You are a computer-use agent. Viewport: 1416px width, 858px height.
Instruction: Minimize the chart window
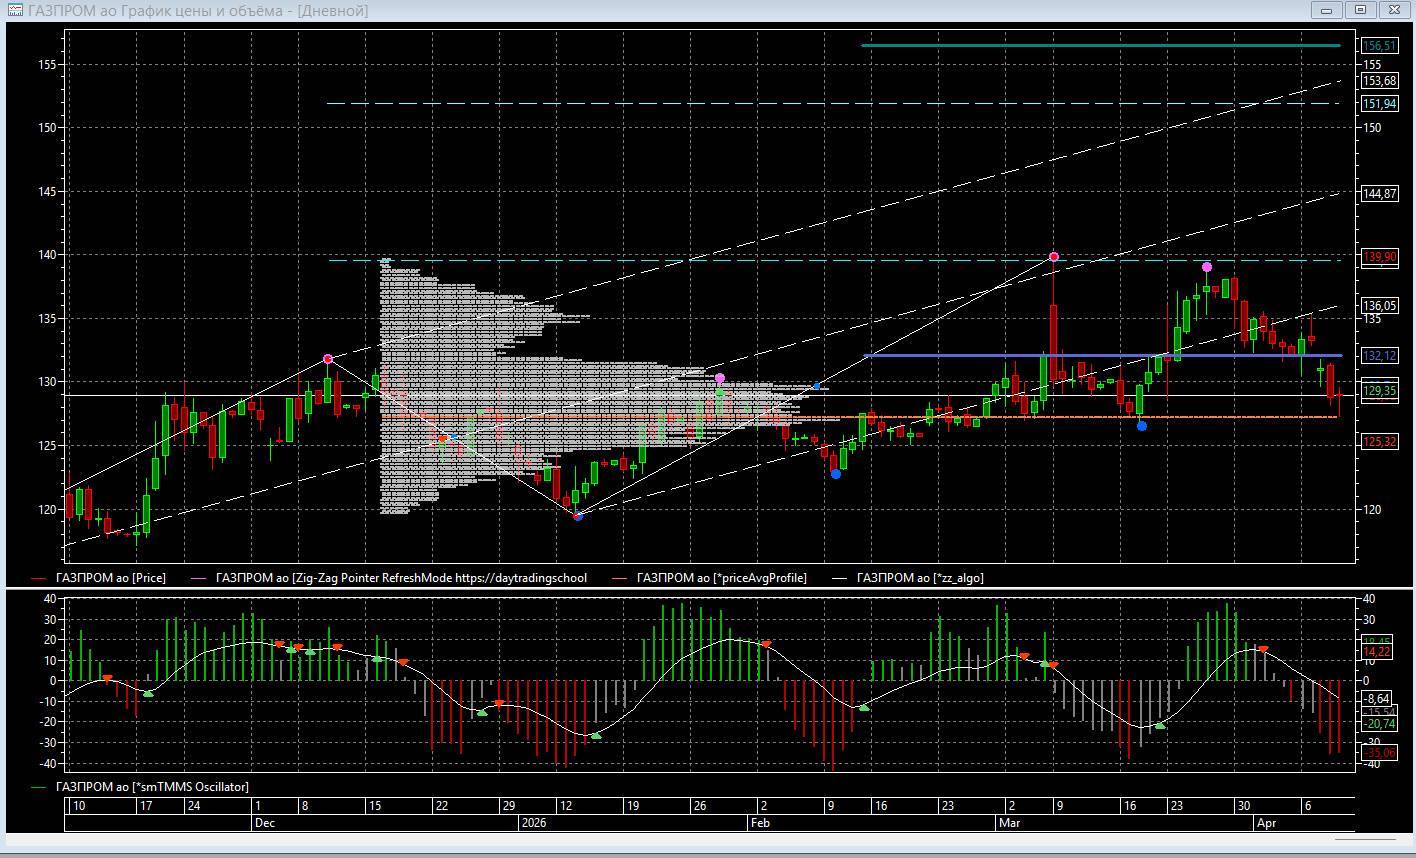tap(1327, 10)
